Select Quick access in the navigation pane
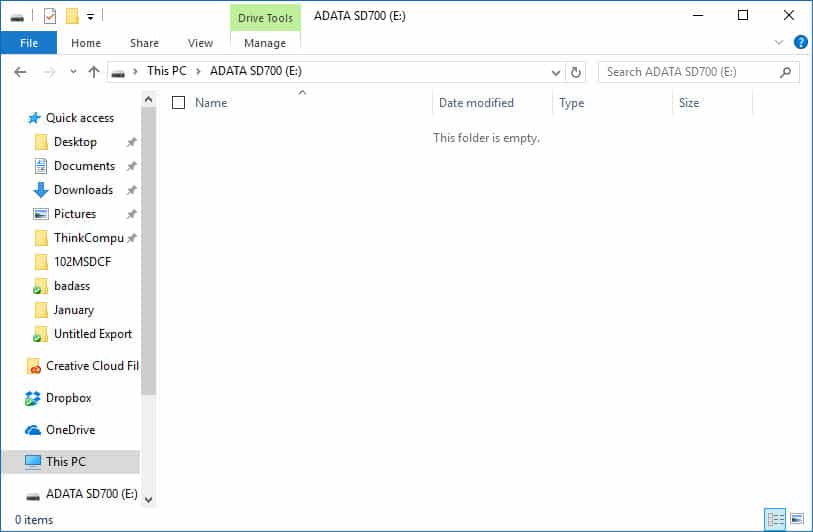The height and width of the screenshot is (532, 813). pos(80,118)
